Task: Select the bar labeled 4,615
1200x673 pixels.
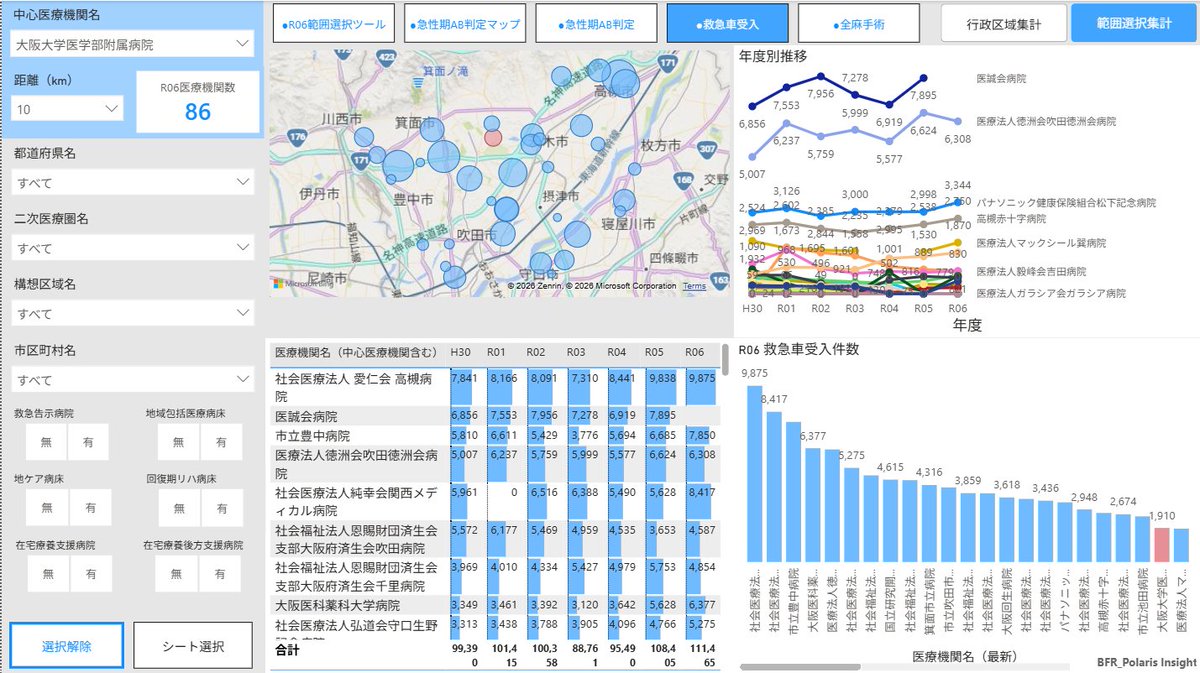Action: pos(890,520)
